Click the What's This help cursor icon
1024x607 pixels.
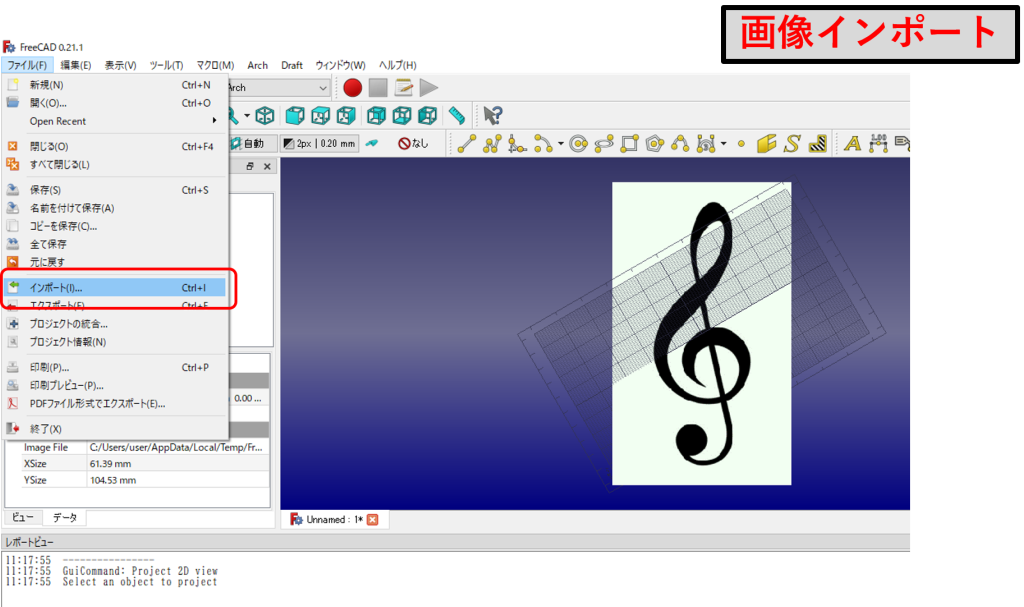(492, 115)
